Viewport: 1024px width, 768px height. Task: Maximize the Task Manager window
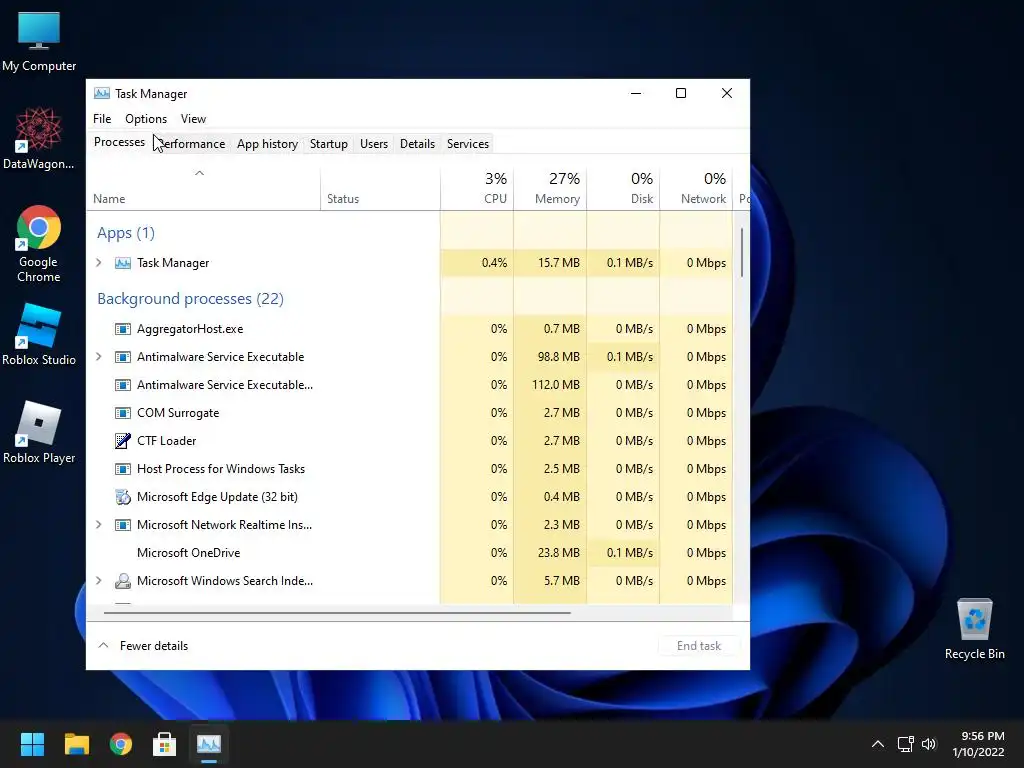680,93
